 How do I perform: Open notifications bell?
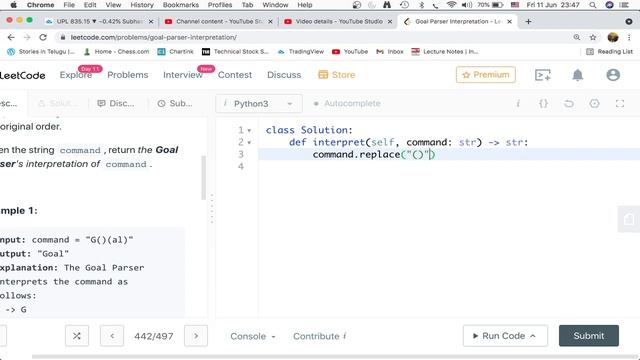click(578, 75)
